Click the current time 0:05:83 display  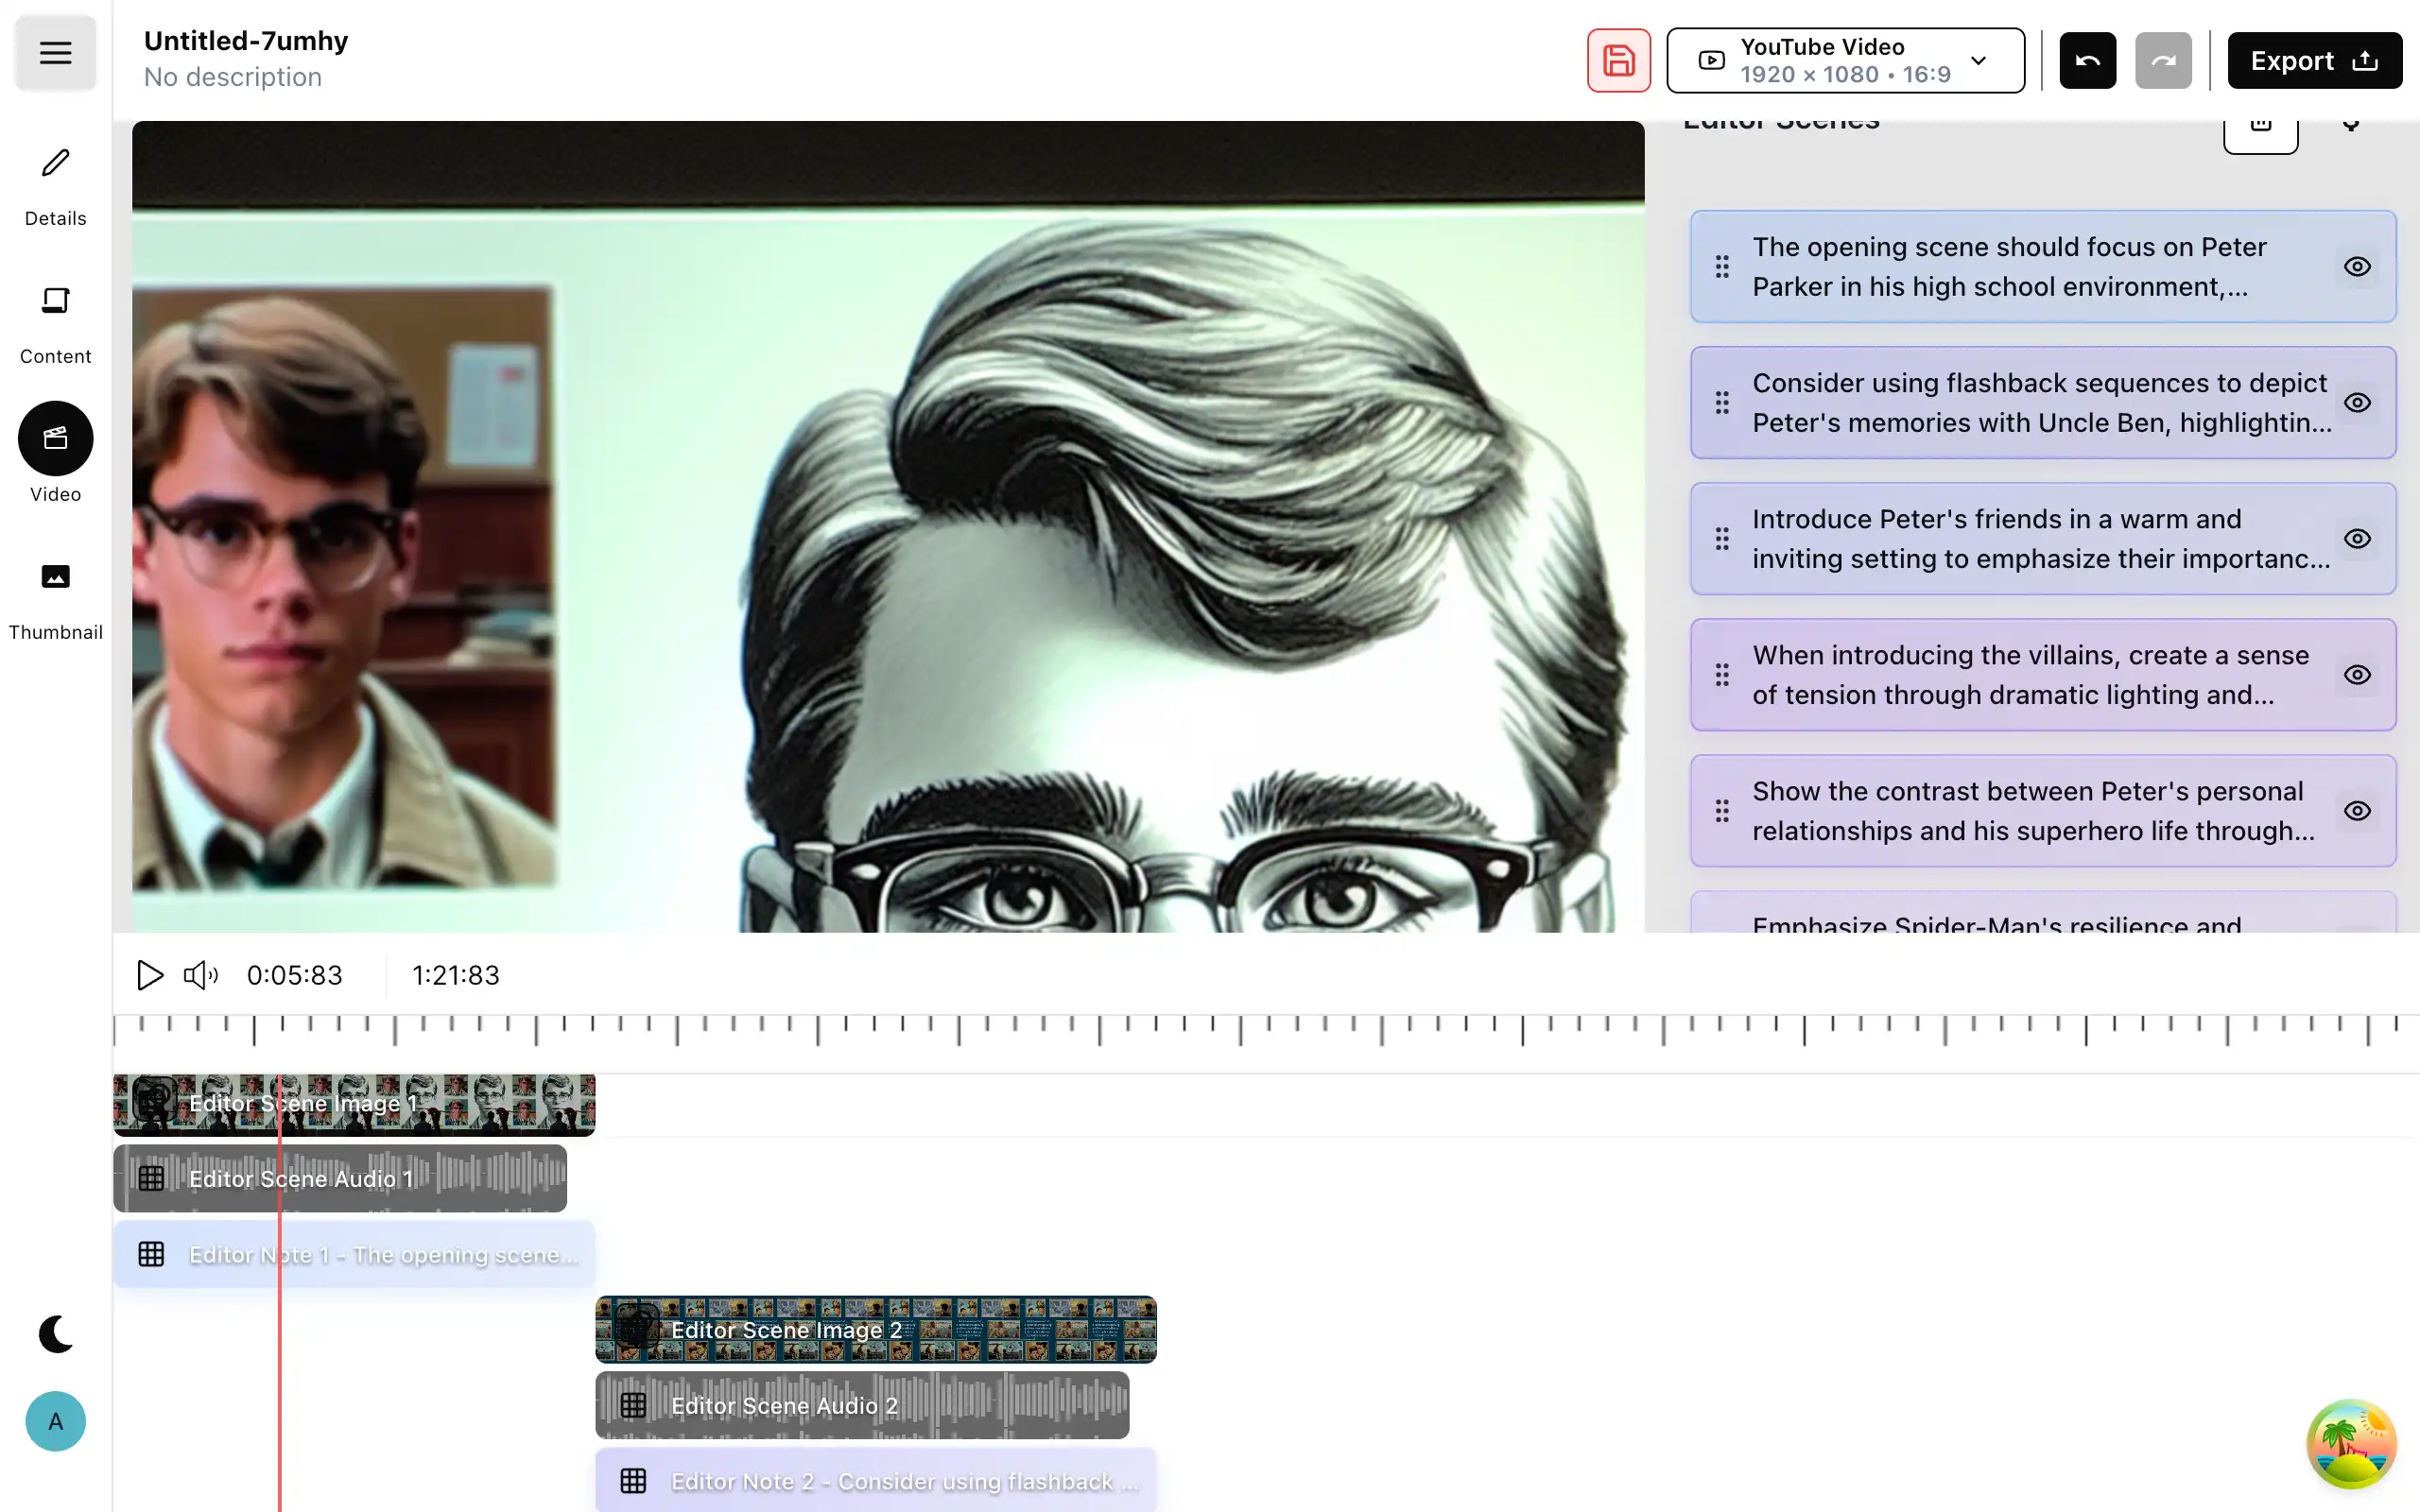295,975
